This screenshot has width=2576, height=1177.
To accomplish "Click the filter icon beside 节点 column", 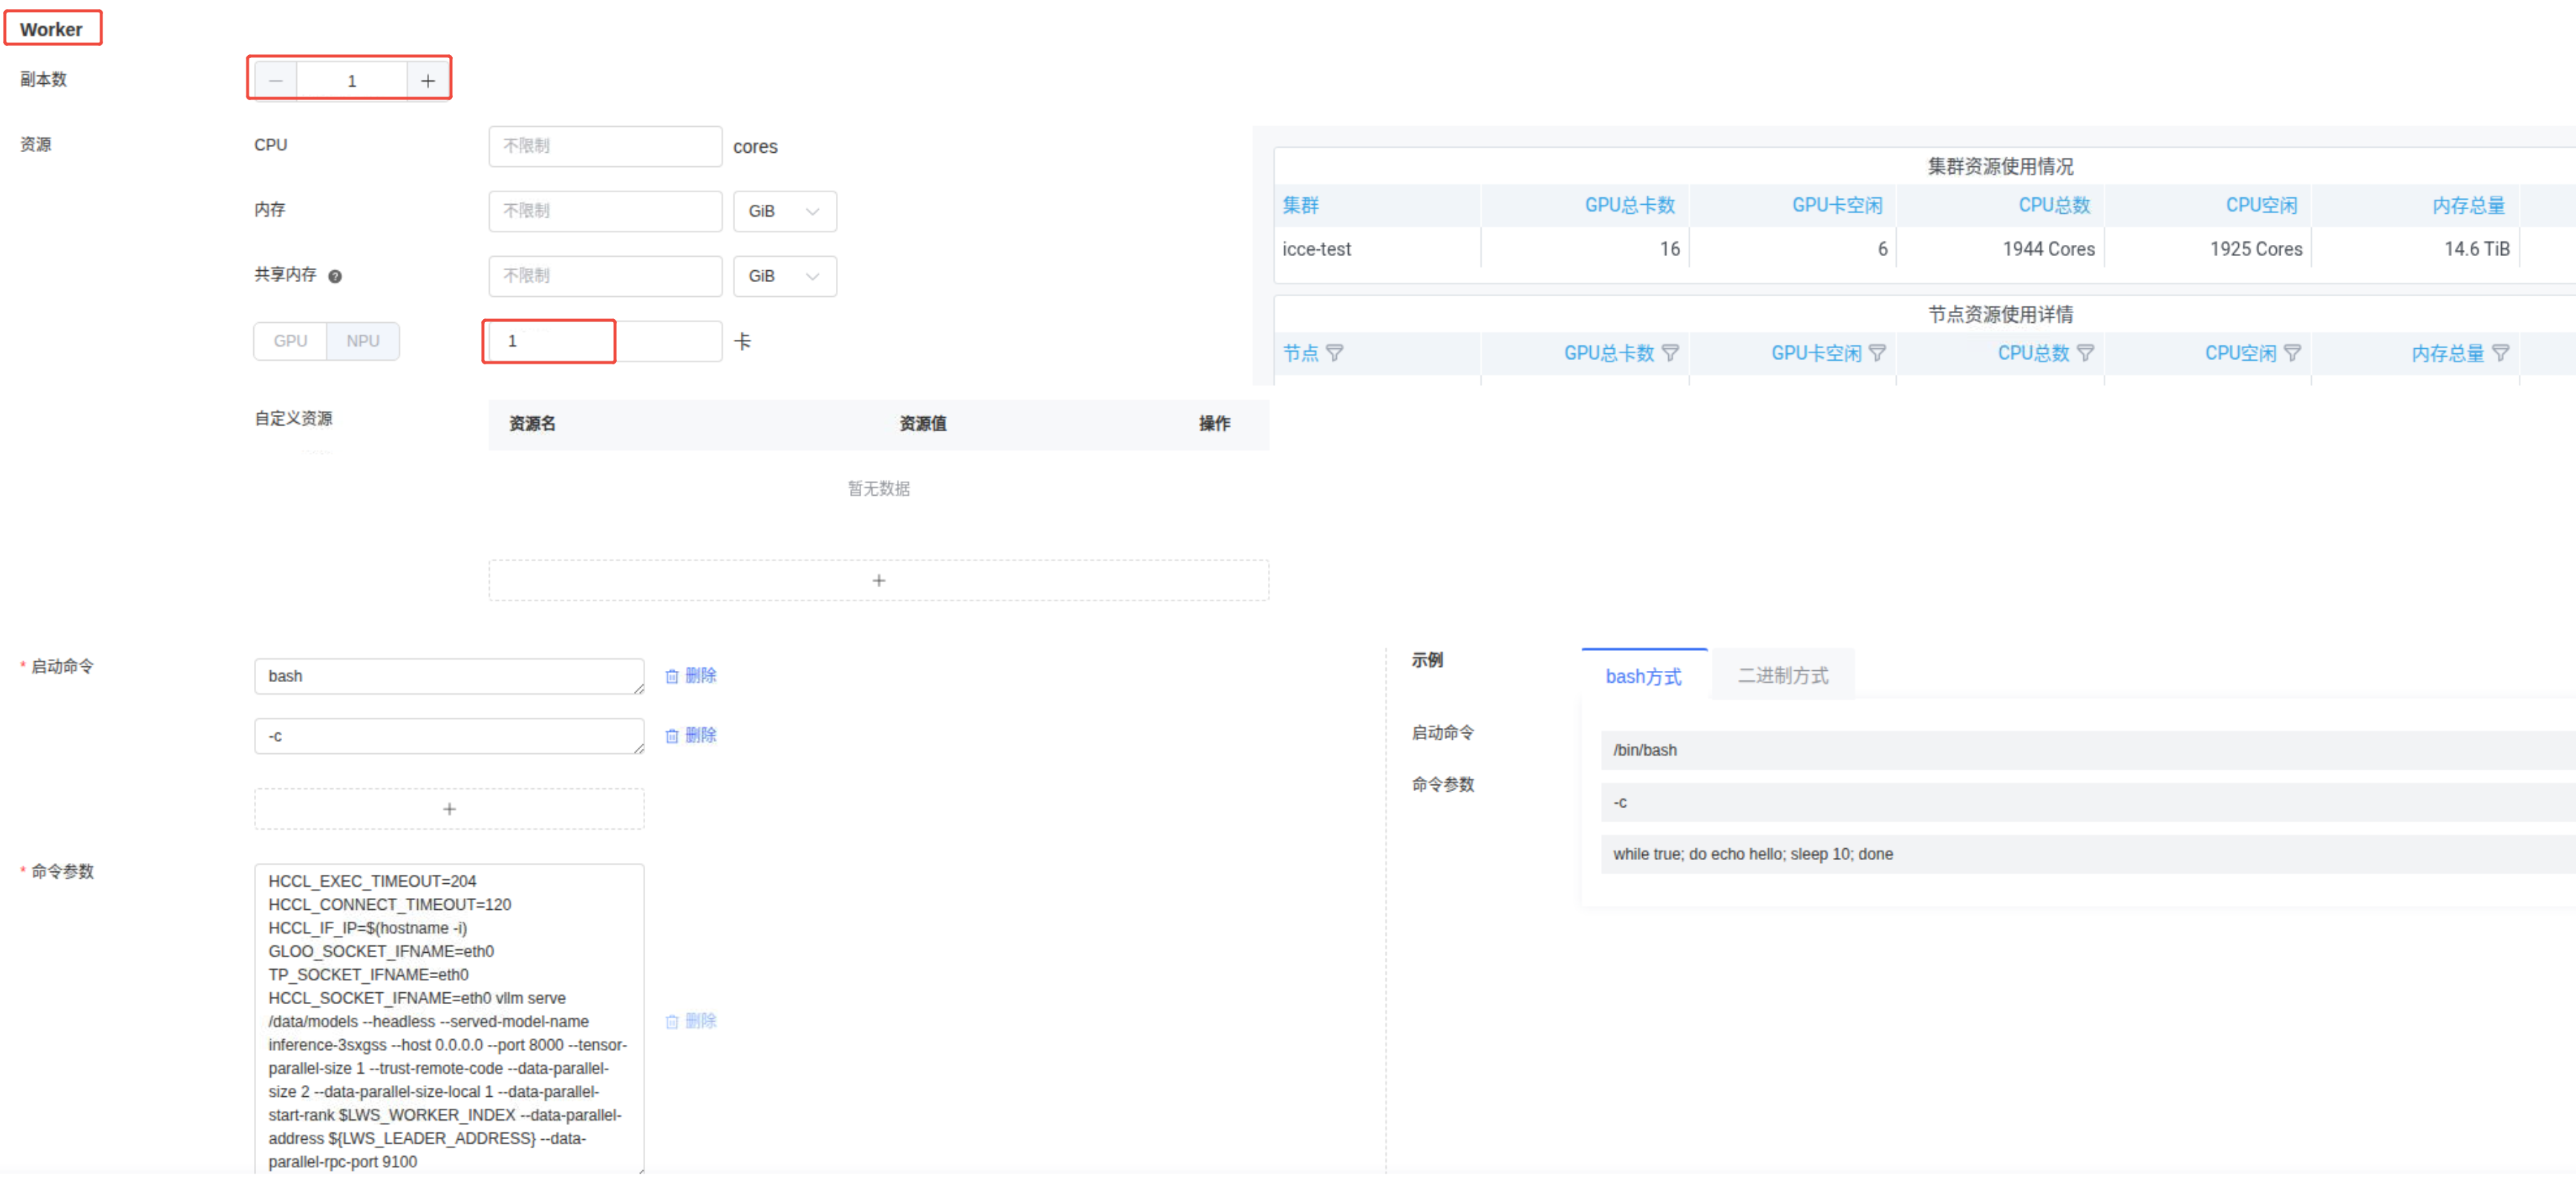I will click(1334, 353).
